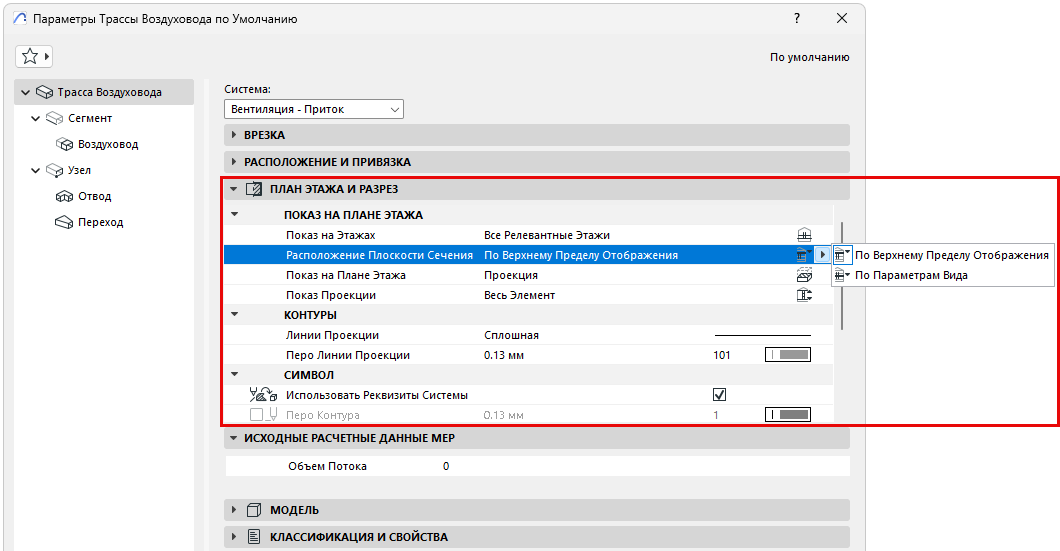Screen dimensions: 1060x551
Task: Collapse the Трасса Воздуховода tree node
Action: (26, 92)
